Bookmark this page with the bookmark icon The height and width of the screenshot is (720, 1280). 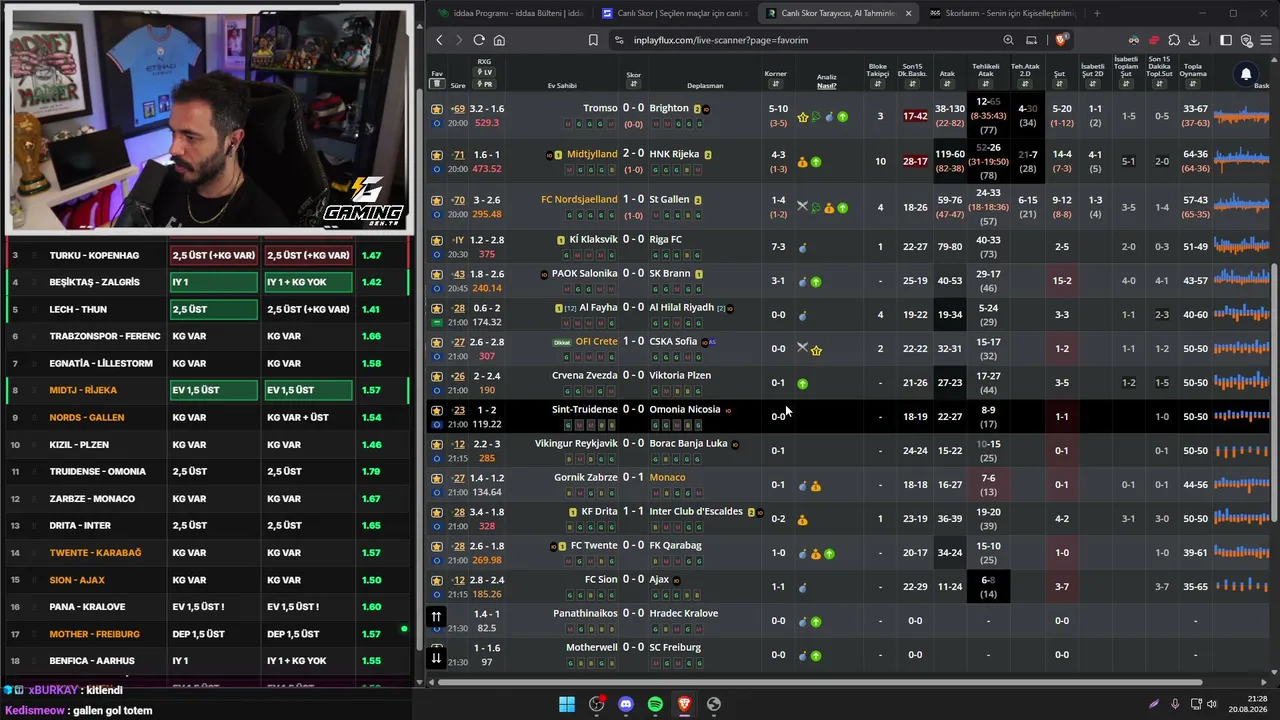(593, 40)
